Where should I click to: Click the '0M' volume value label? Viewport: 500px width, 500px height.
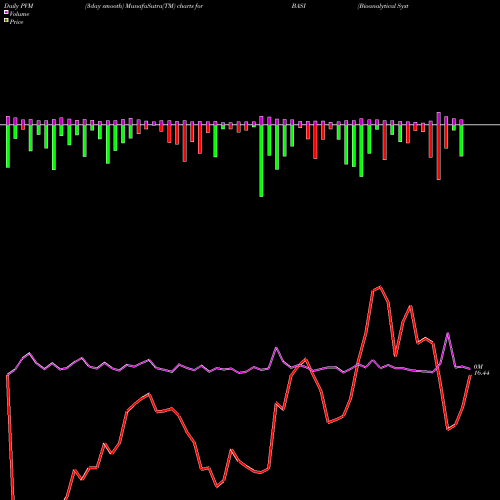(x=478, y=367)
